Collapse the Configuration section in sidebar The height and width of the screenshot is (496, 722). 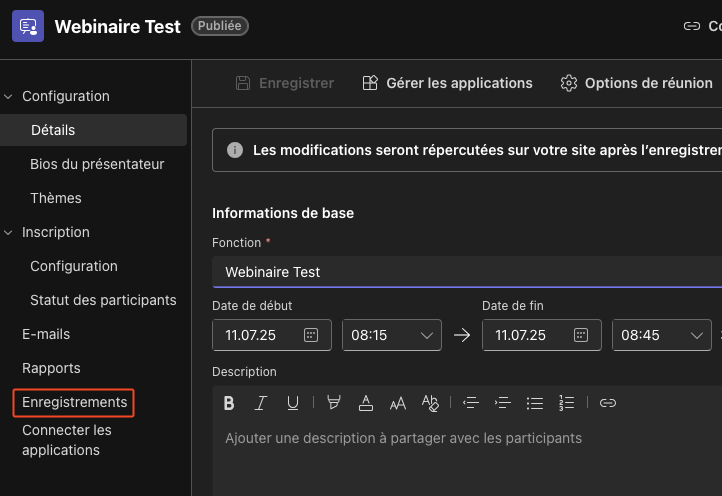click(x=9, y=96)
